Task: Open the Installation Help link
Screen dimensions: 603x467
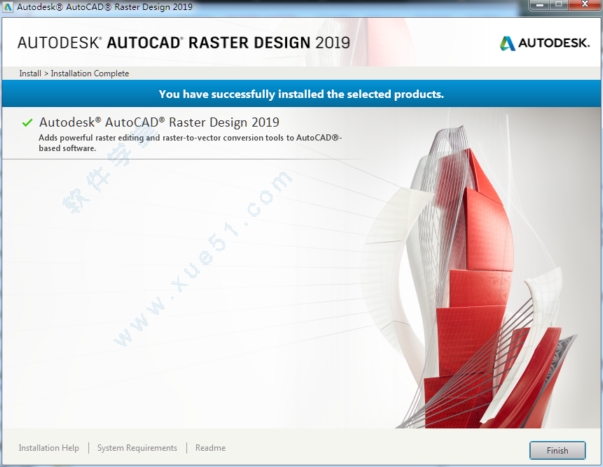Action: 49,448
